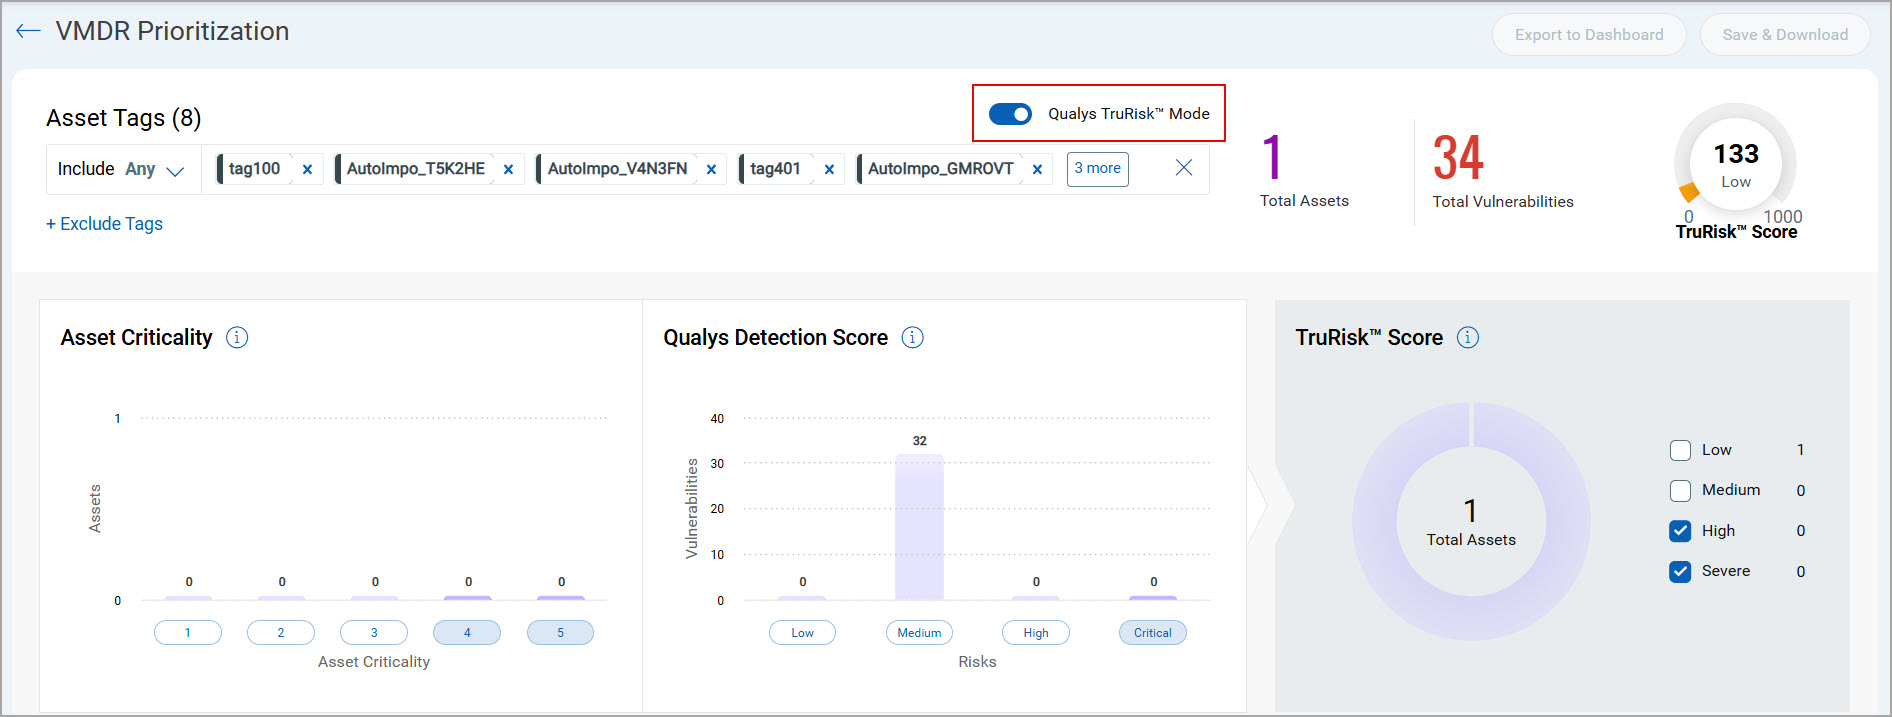Expand the 3 more tags list
The width and height of the screenshot is (1892, 717).
click(1097, 169)
